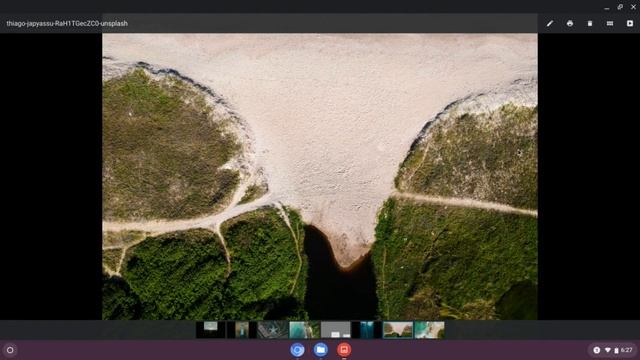Click the notification icon in the status tray
Image resolution: width=640 pixels, height=360 pixels.
pos(596,350)
